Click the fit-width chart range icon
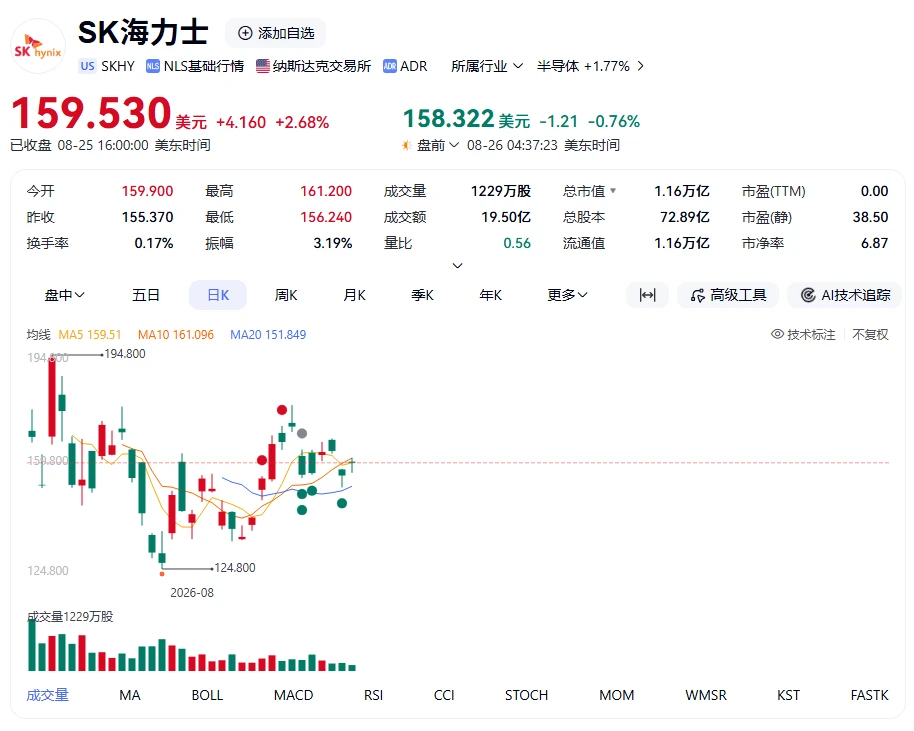Screen dimensions: 914x731 point(647,295)
